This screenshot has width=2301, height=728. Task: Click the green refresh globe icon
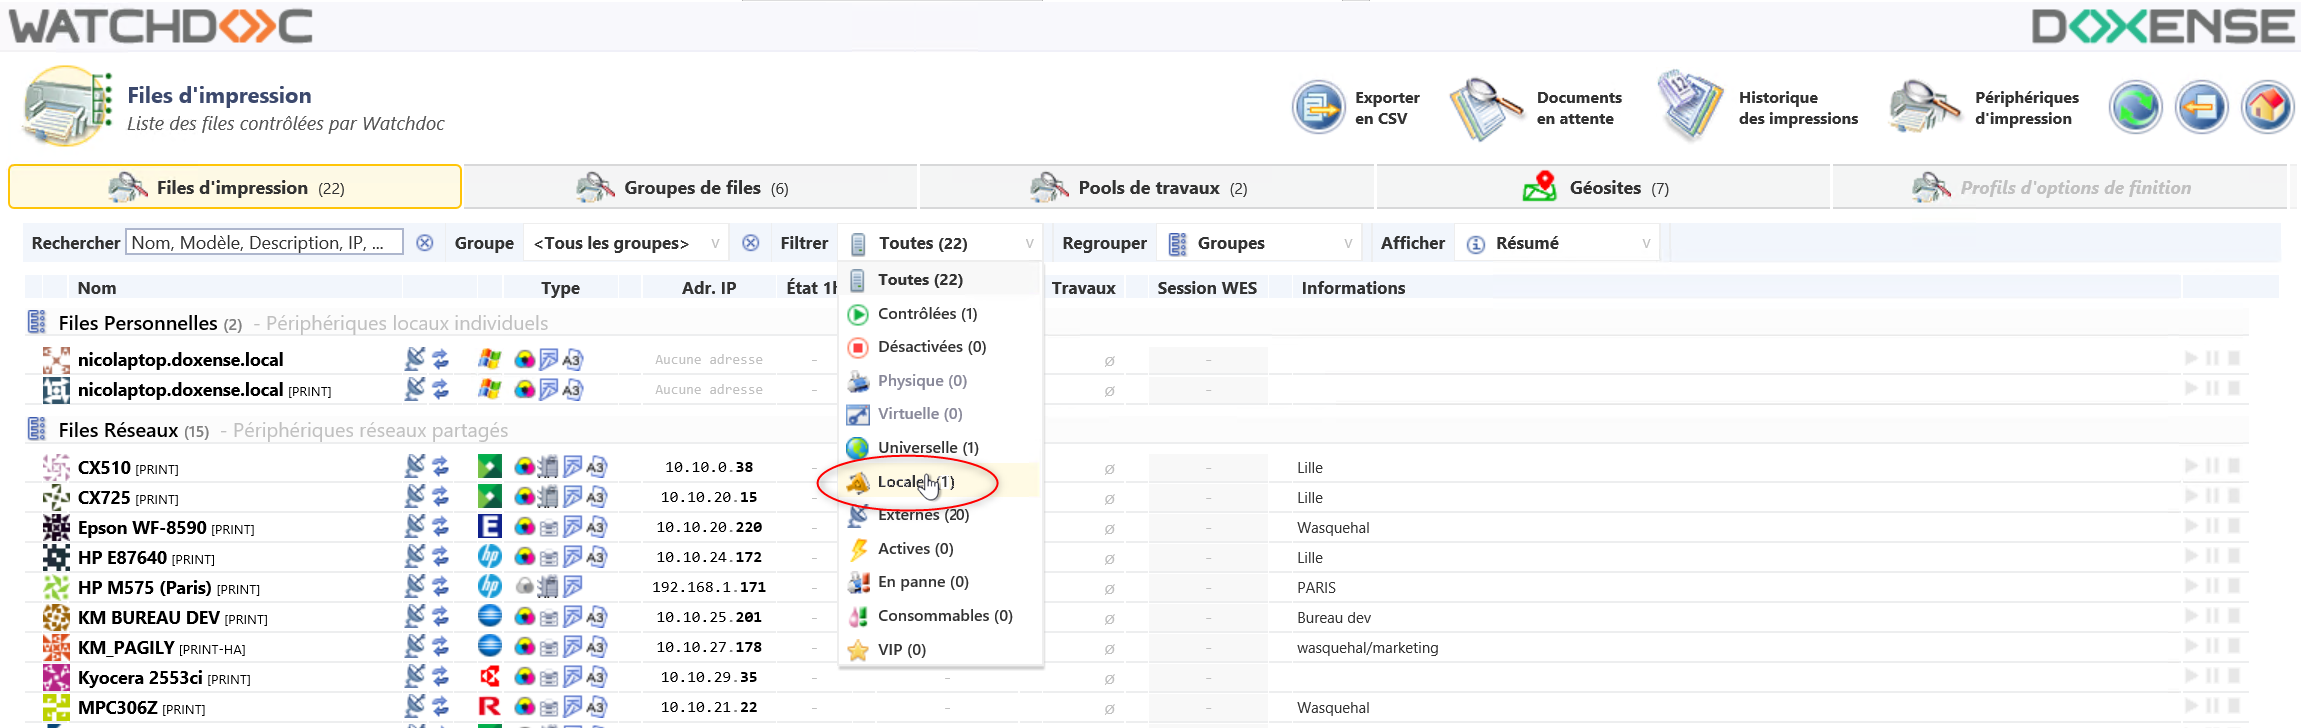tap(2135, 108)
